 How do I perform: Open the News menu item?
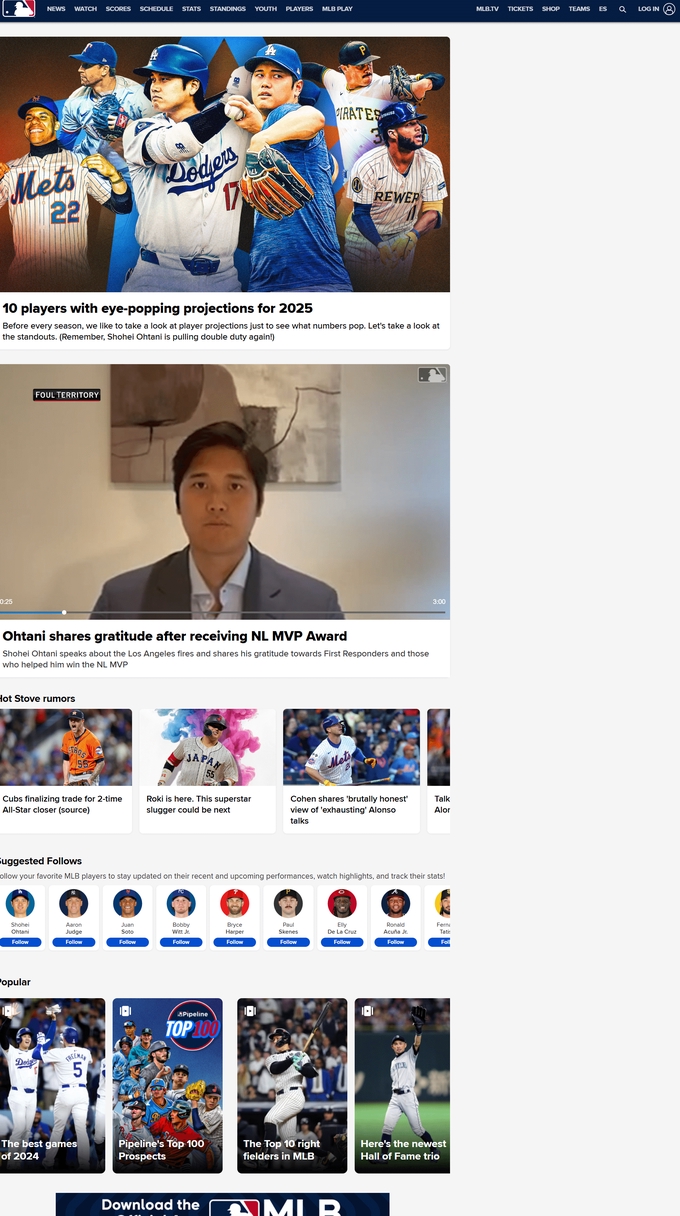tap(56, 9)
